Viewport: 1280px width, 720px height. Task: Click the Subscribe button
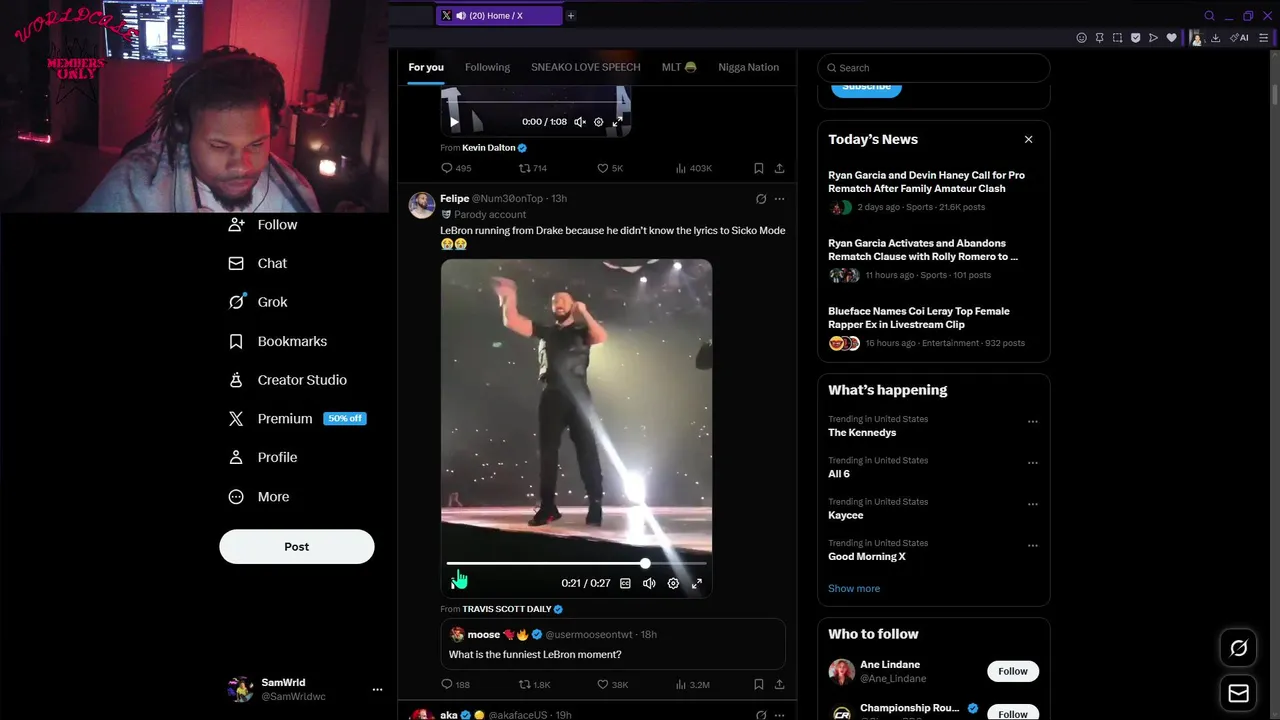tap(866, 87)
